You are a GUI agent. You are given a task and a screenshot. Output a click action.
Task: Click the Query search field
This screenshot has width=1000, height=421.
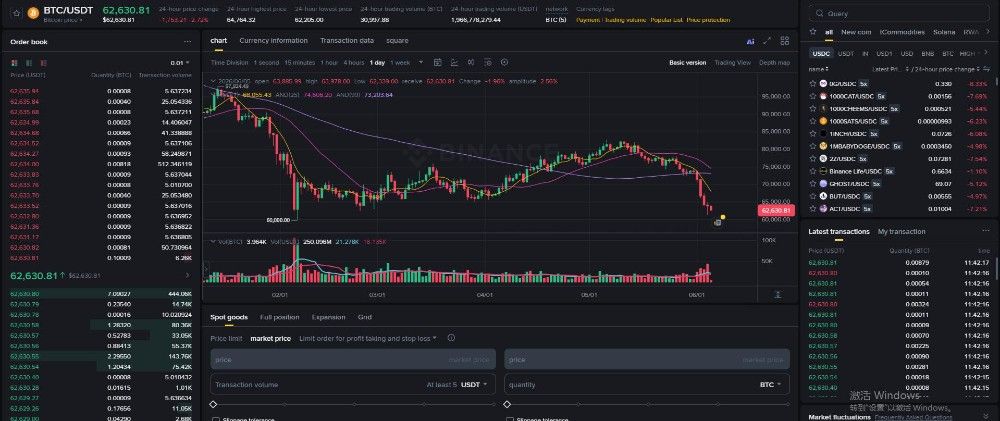900,13
